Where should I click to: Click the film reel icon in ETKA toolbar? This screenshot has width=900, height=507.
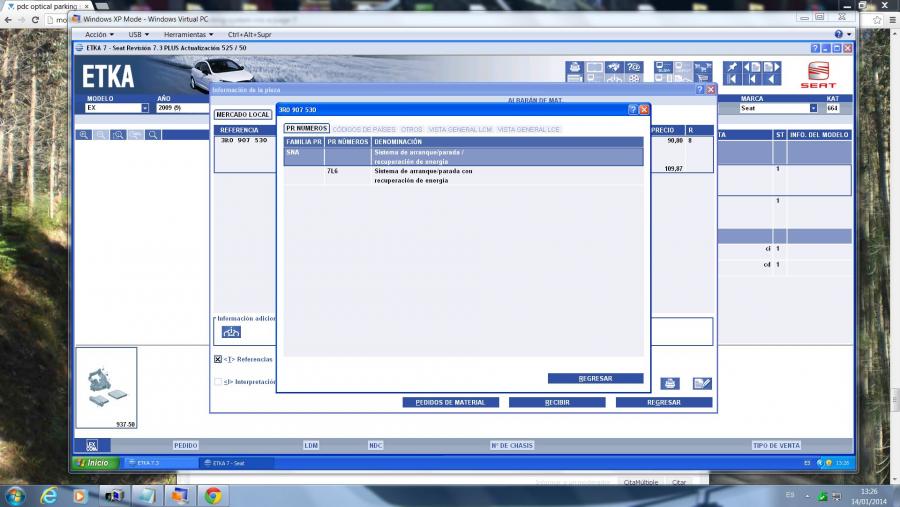(634, 79)
